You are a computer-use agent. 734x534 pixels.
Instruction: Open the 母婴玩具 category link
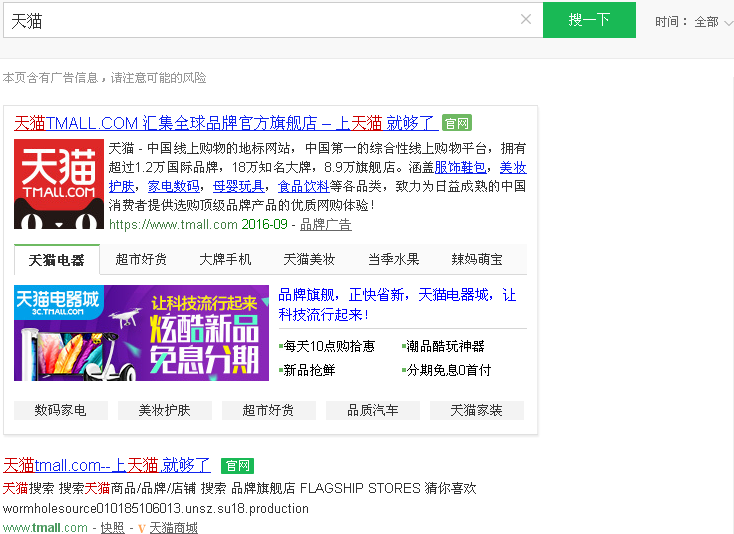(238, 186)
